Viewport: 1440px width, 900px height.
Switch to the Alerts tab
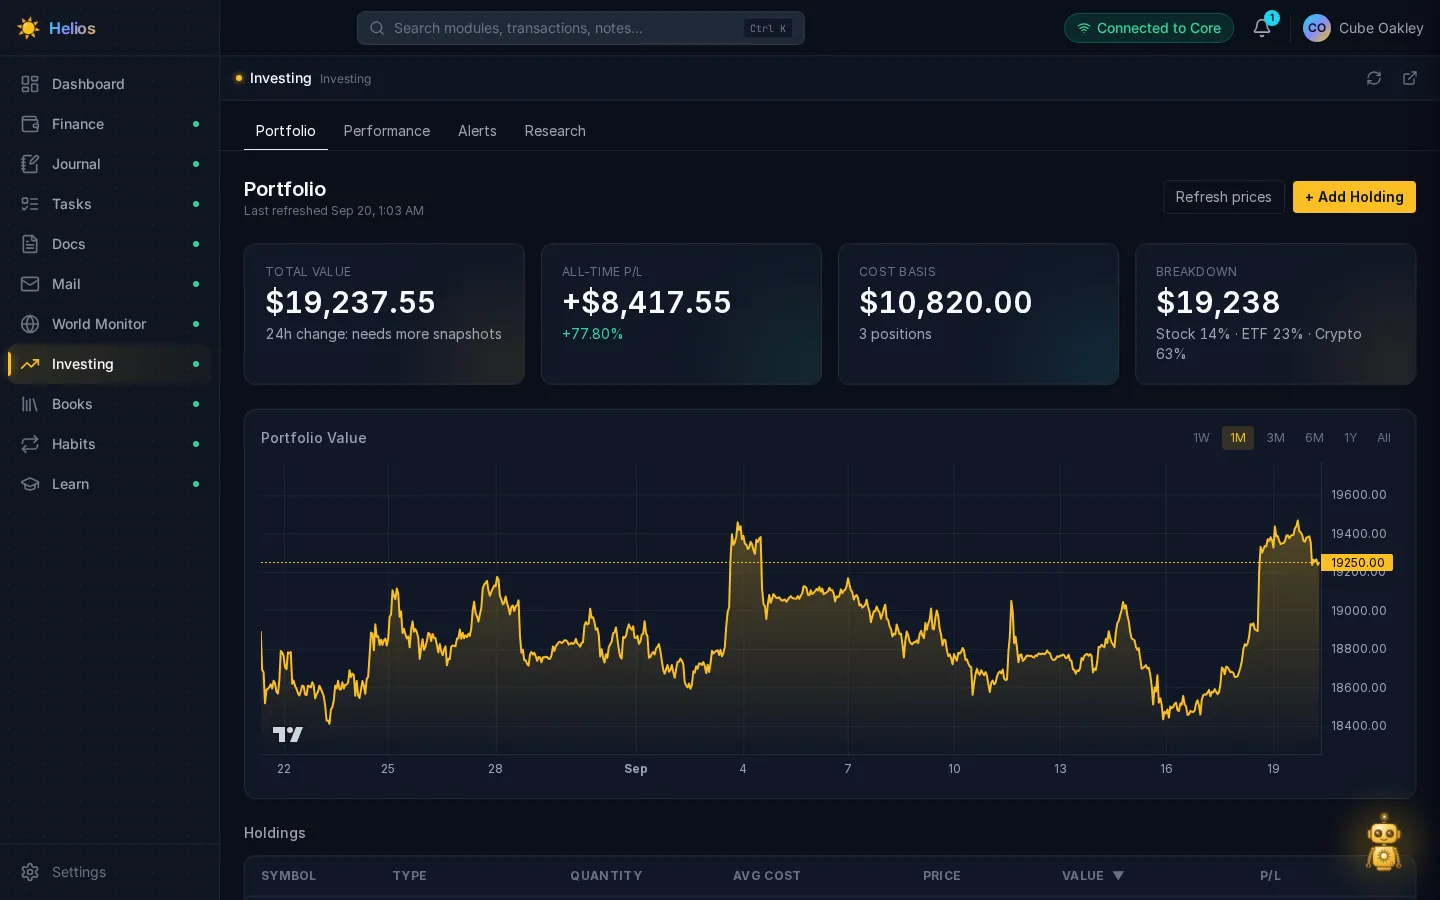point(477,131)
